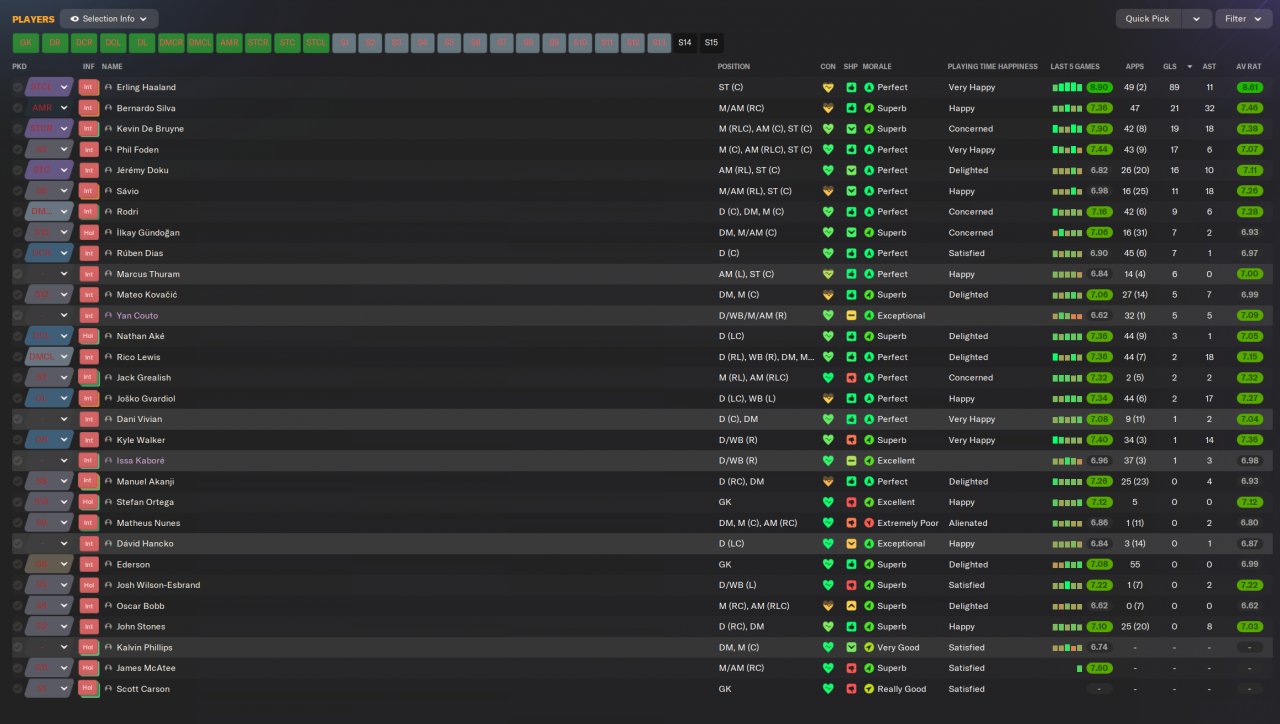Click Kalvin Phillips's morale icon
This screenshot has height=724, width=1280.
(869, 648)
